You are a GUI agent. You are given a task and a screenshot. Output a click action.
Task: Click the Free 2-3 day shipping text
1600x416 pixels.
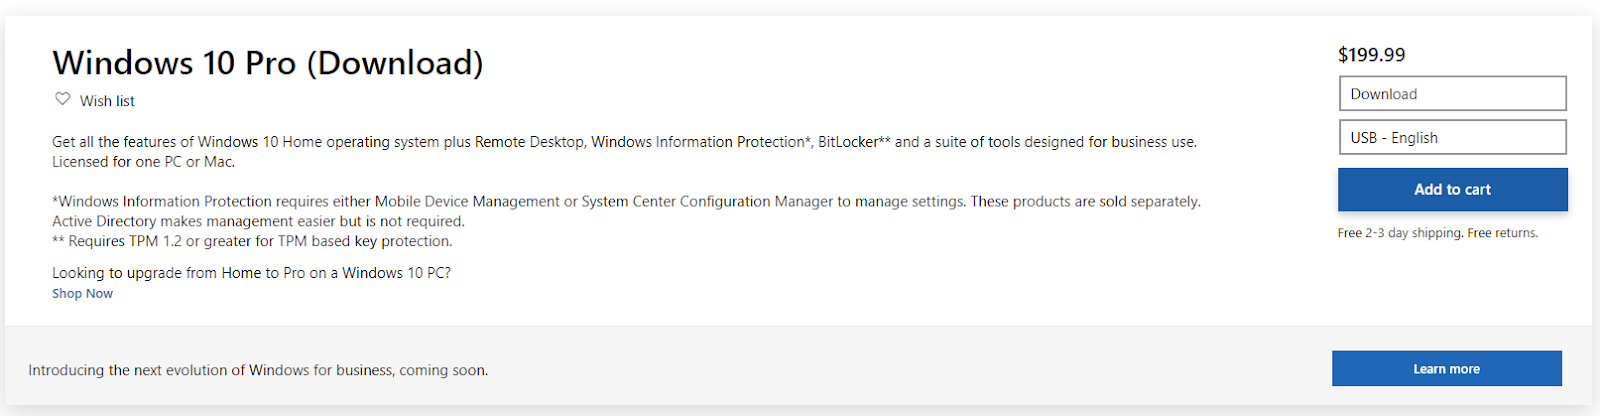(1400, 233)
